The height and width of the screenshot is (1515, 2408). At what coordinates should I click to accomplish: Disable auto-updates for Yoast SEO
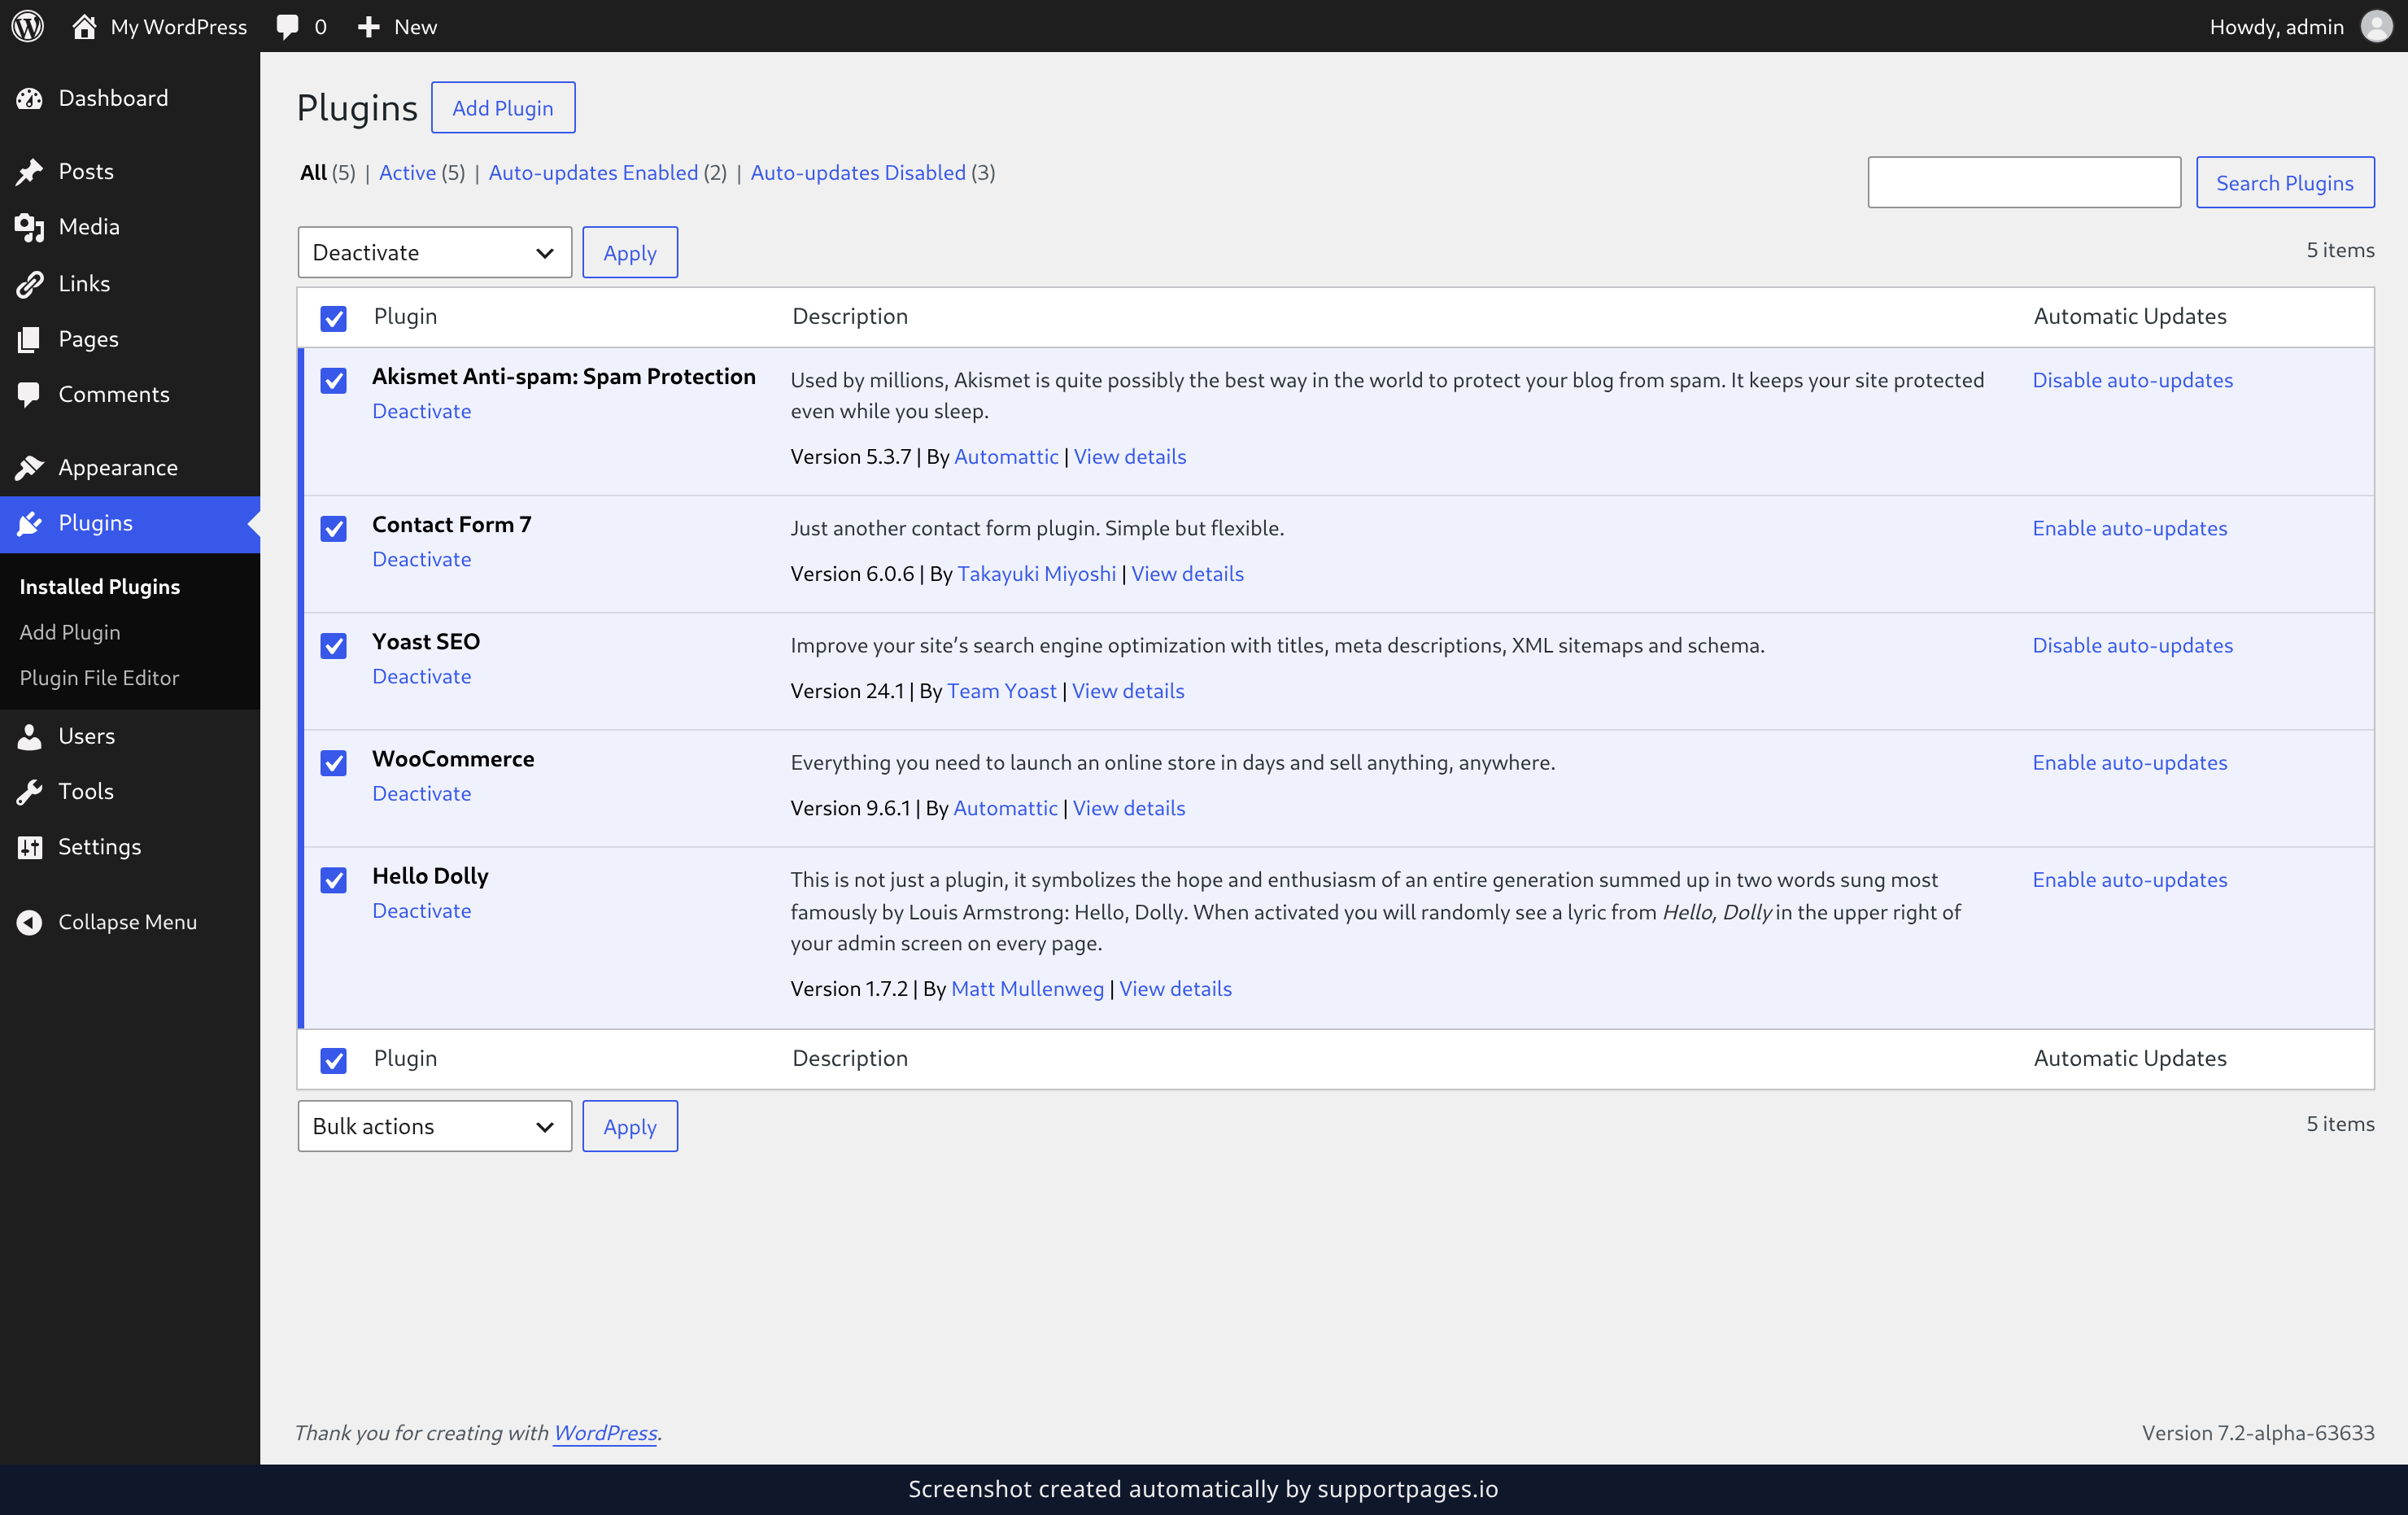pyautogui.click(x=2132, y=645)
